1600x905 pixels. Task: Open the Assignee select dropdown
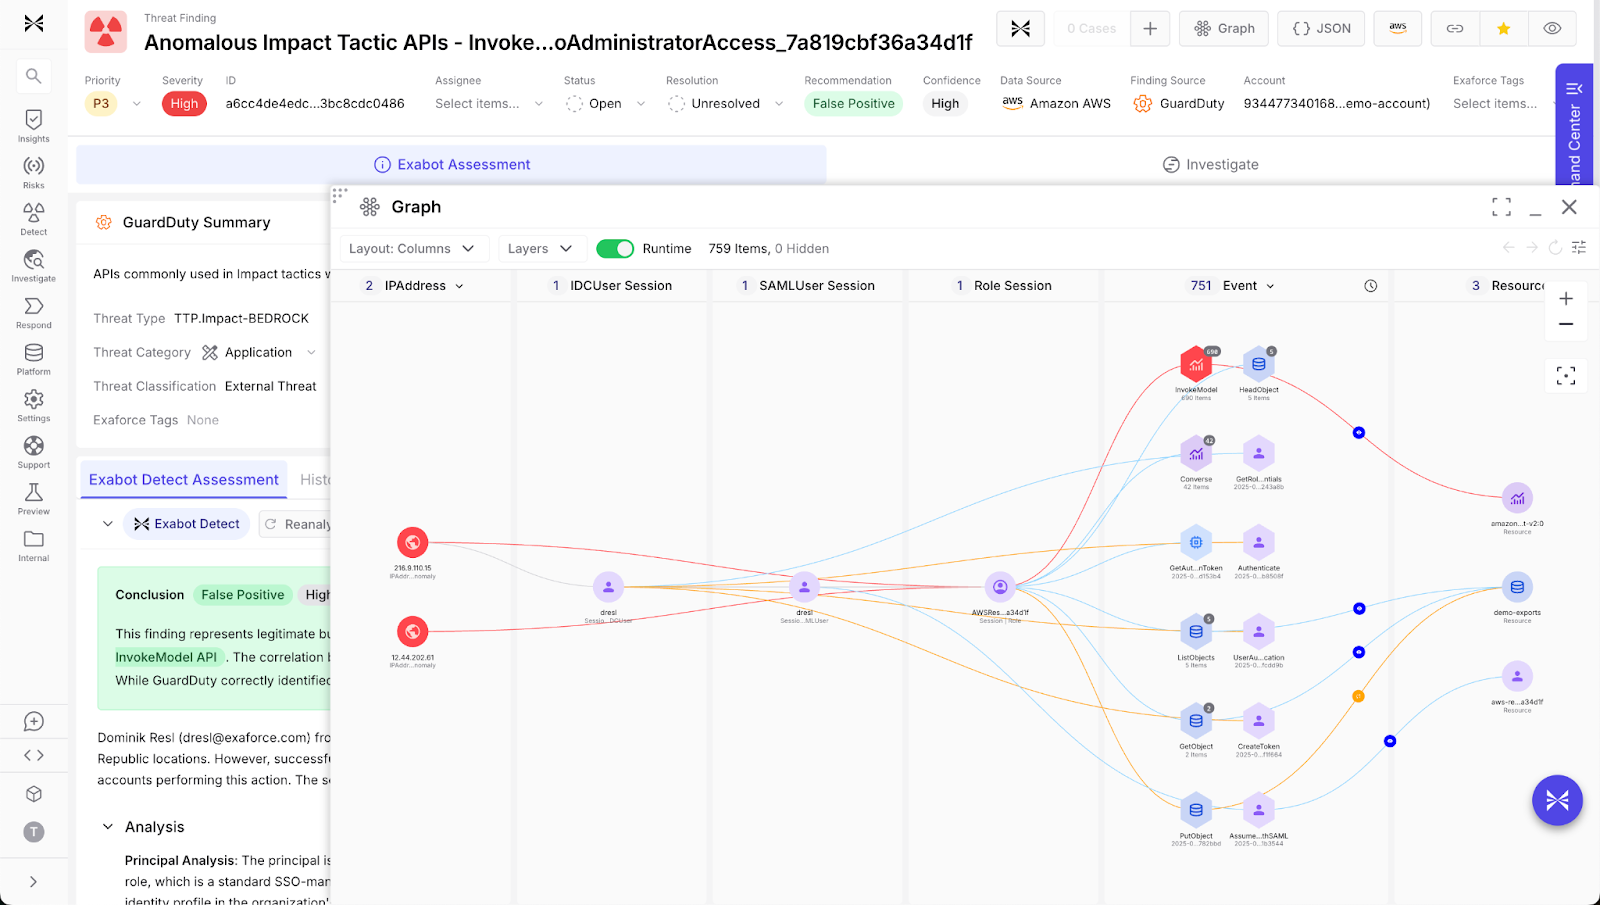[x=489, y=103]
